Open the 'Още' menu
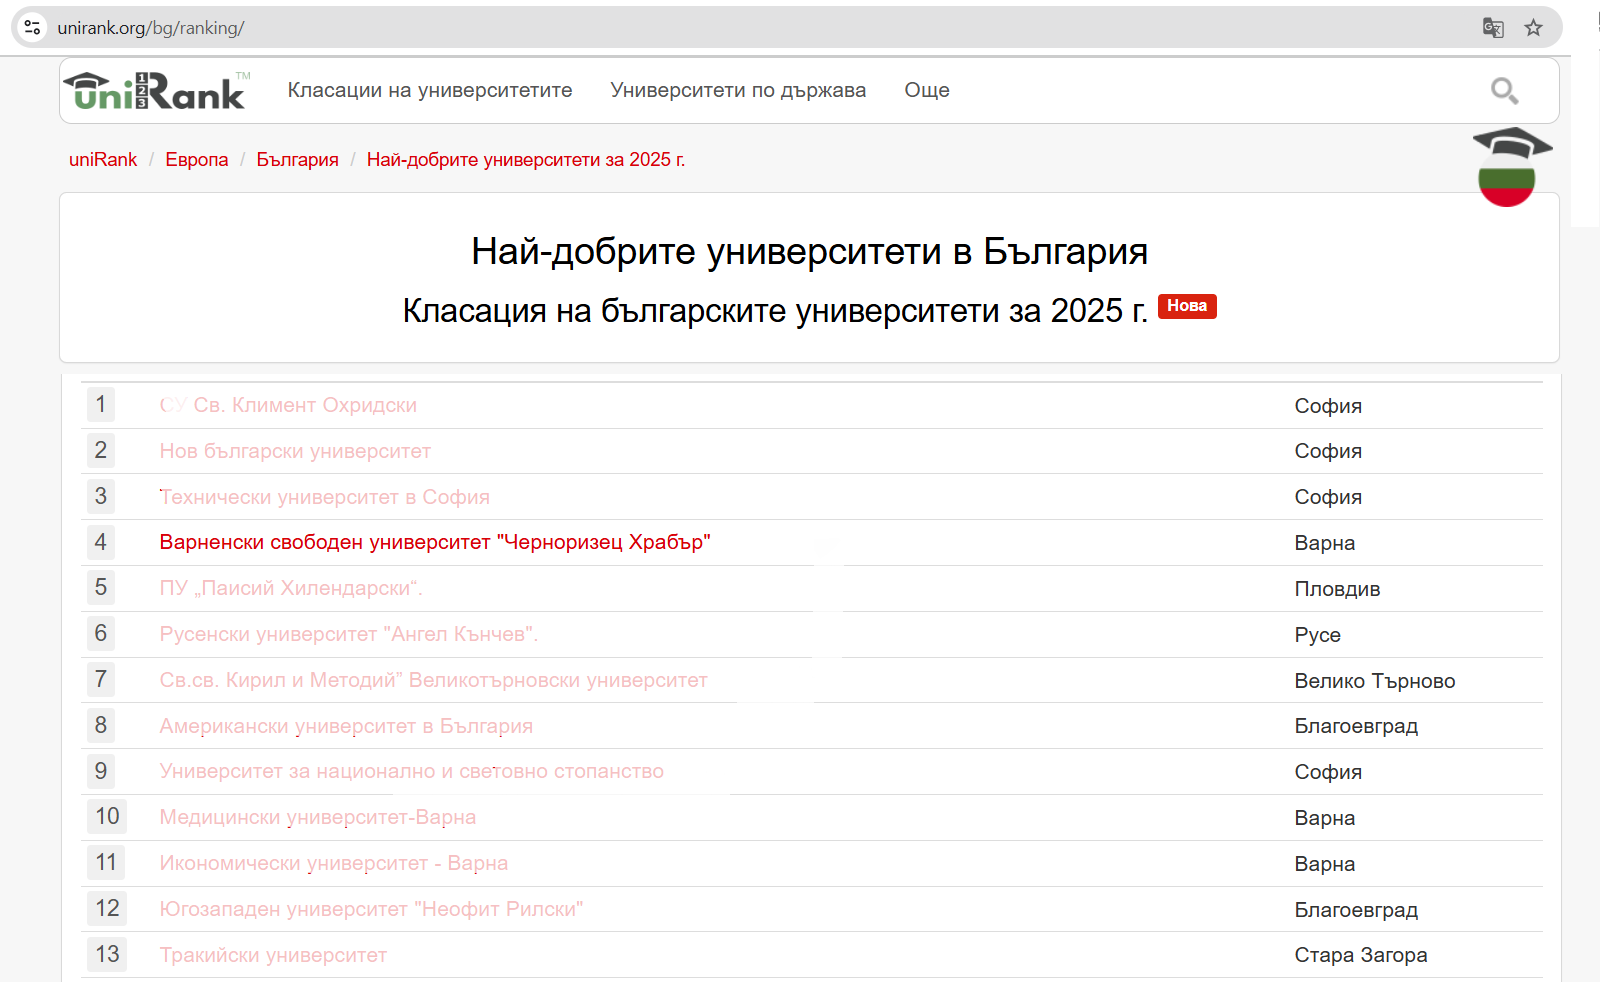This screenshot has width=1600, height=982. [927, 90]
